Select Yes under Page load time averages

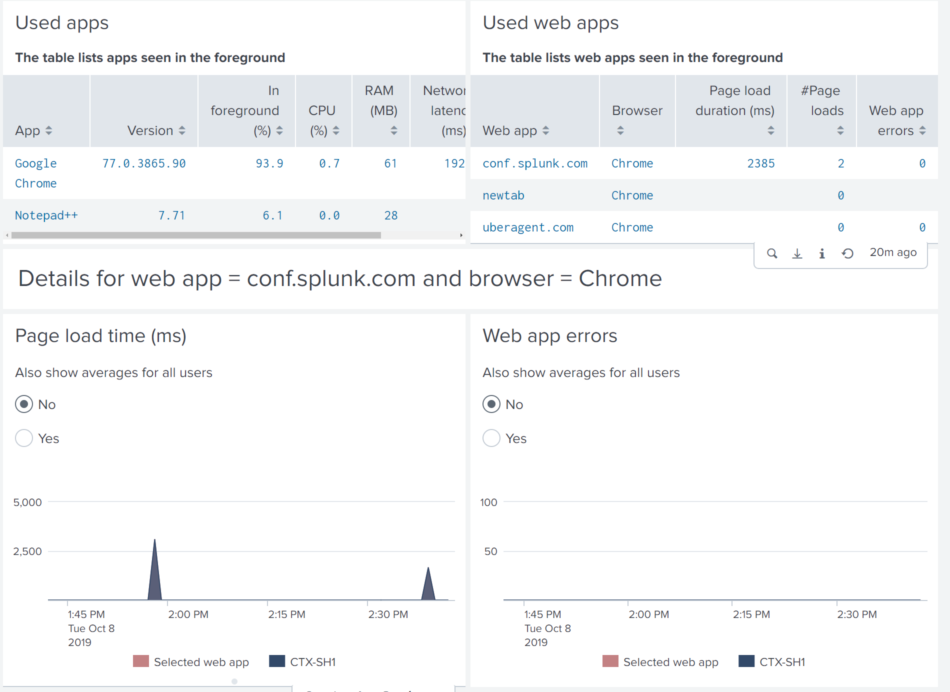pyautogui.click(x=24, y=438)
